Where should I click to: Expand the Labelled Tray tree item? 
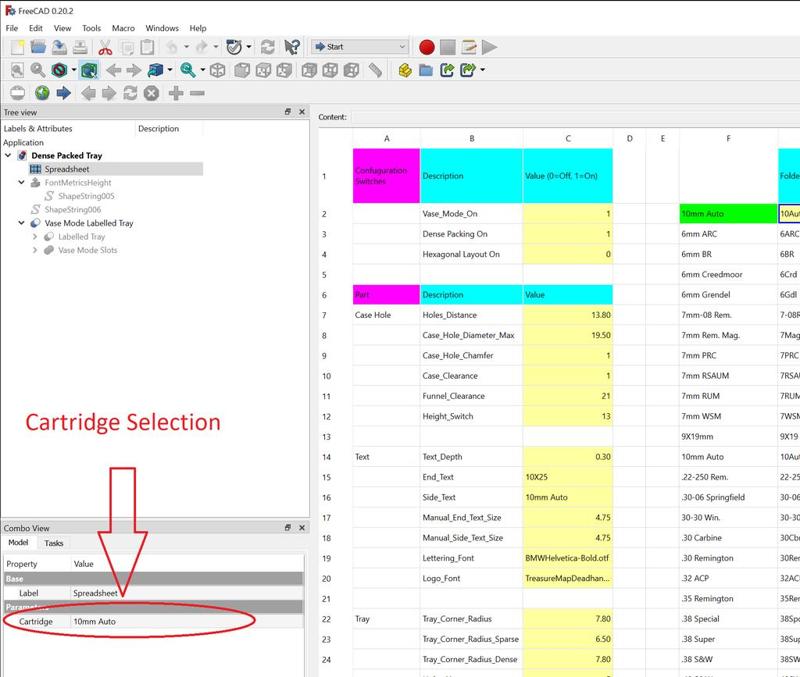pos(36,237)
